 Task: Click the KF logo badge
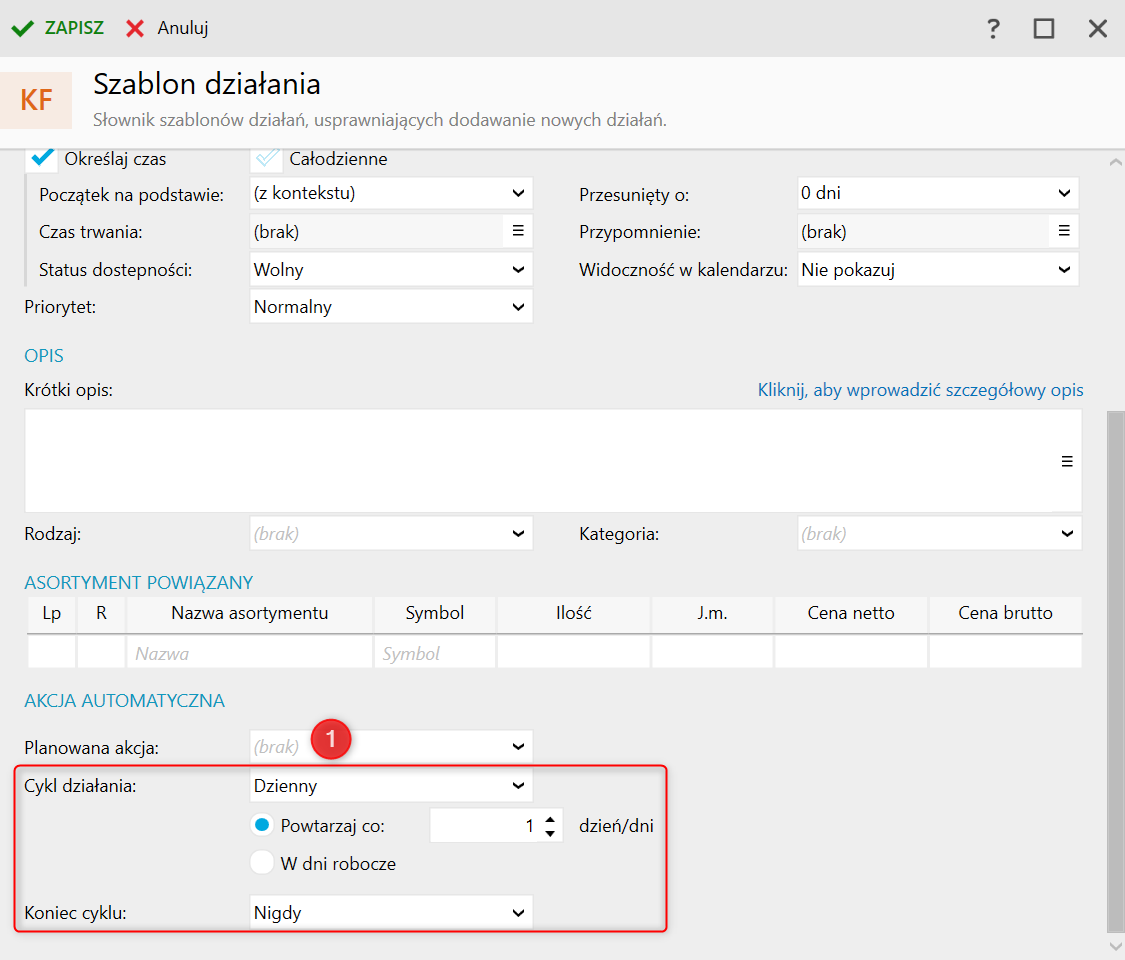click(37, 101)
